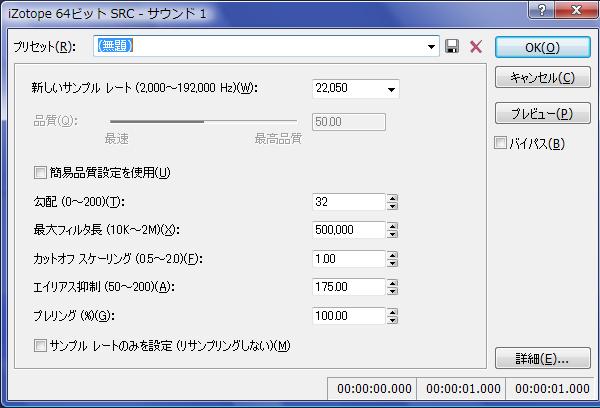Click the プレビュー button

(543, 113)
